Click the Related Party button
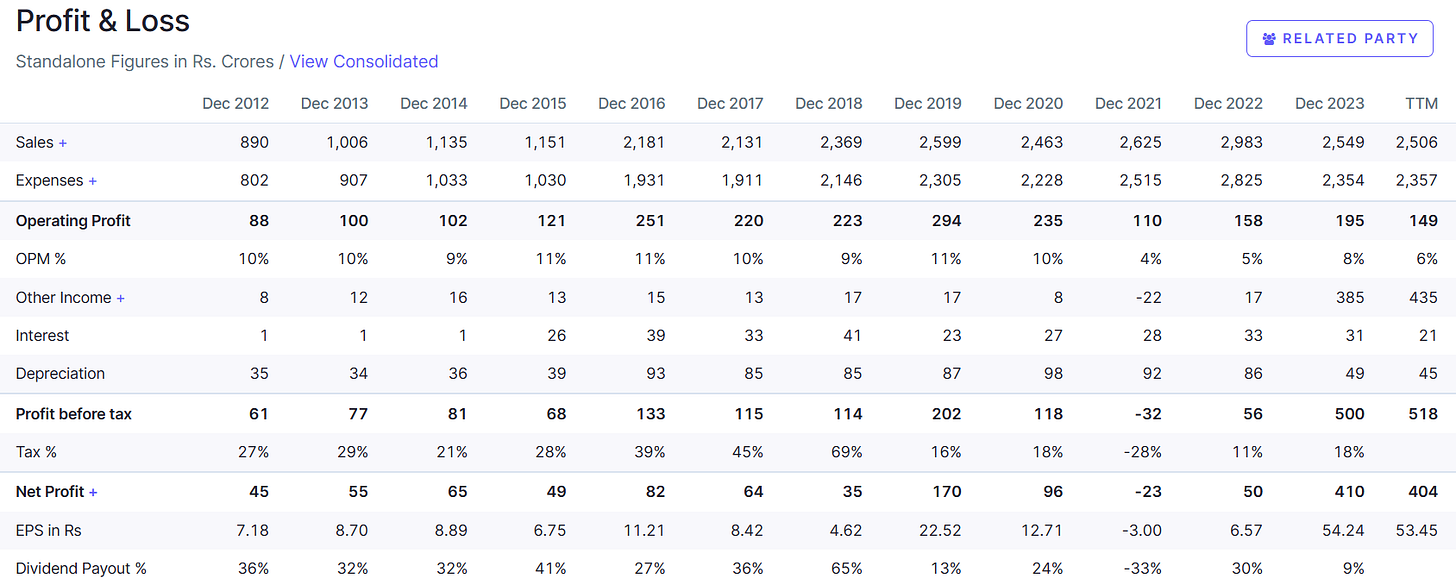 point(1339,38)
